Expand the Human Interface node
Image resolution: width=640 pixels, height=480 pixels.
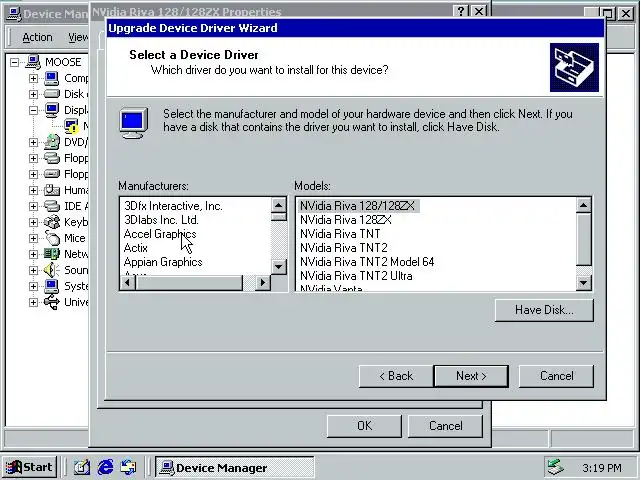tap(33, 190)
